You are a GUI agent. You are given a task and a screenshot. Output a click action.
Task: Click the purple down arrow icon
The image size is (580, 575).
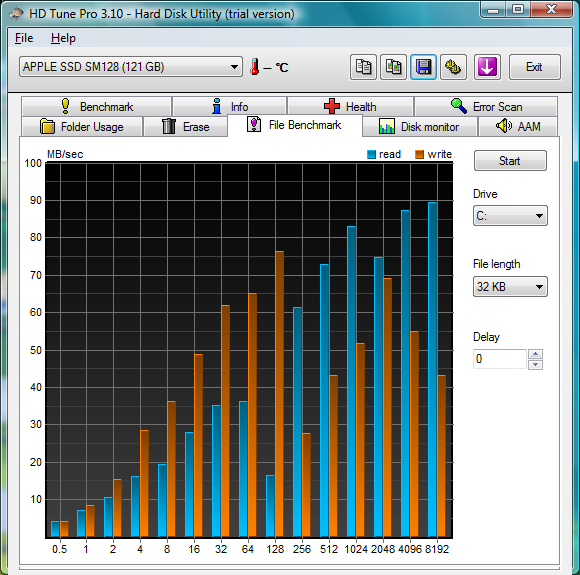tap(487, 67)
